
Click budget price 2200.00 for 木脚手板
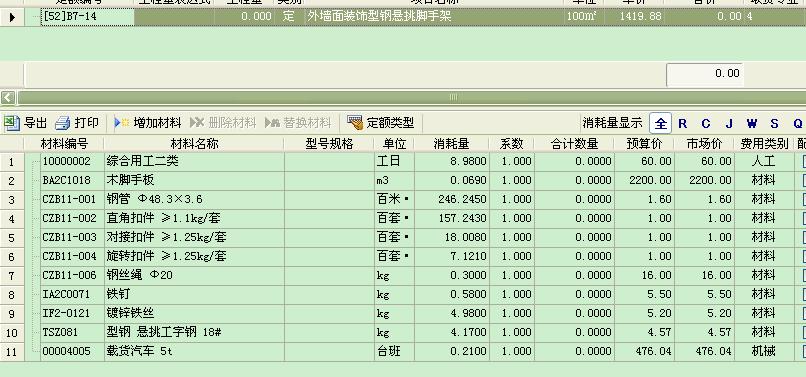tap(650, 181)
